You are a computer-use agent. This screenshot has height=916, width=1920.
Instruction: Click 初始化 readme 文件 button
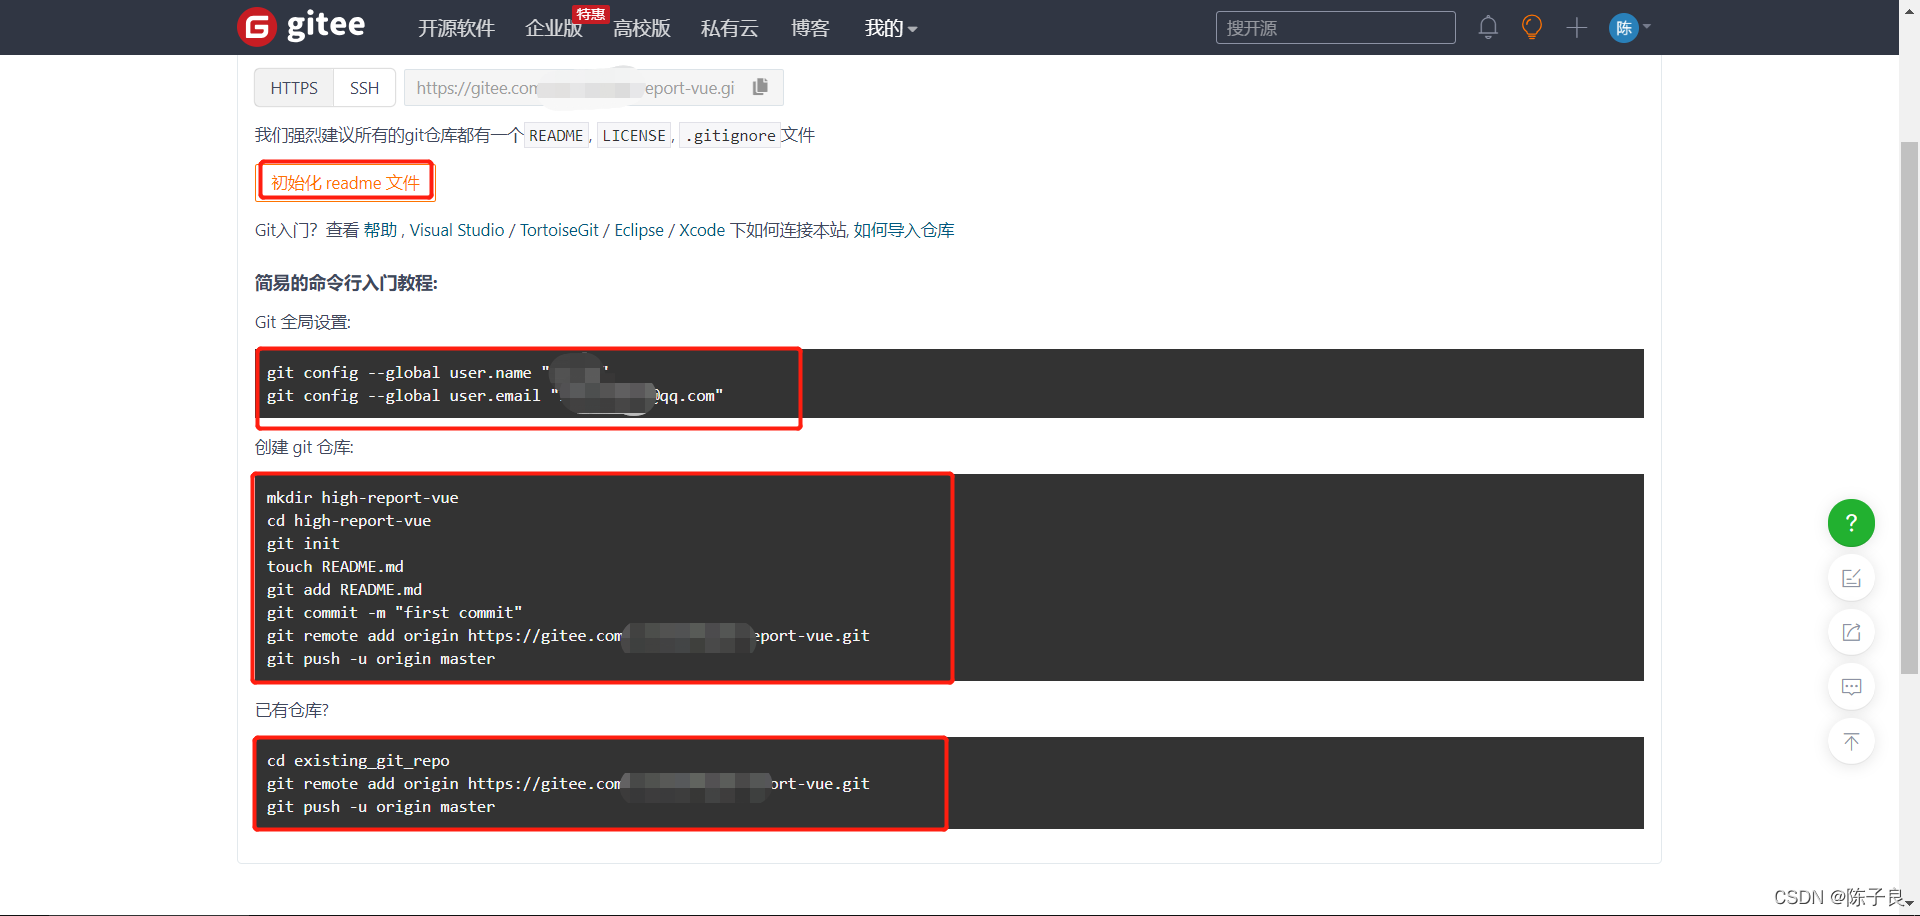click(x=345, y=182)
